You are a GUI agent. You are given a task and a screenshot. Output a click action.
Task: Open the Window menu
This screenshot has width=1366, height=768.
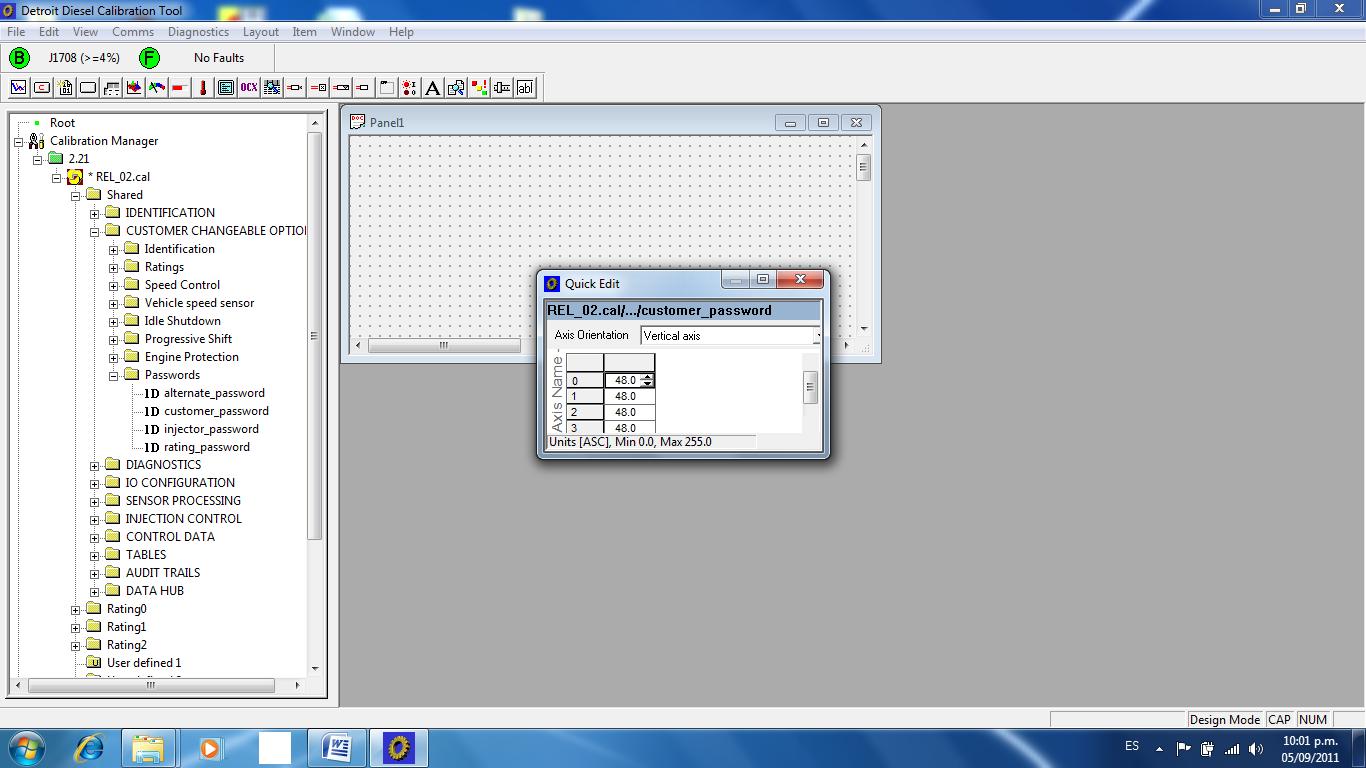[353, 32]
